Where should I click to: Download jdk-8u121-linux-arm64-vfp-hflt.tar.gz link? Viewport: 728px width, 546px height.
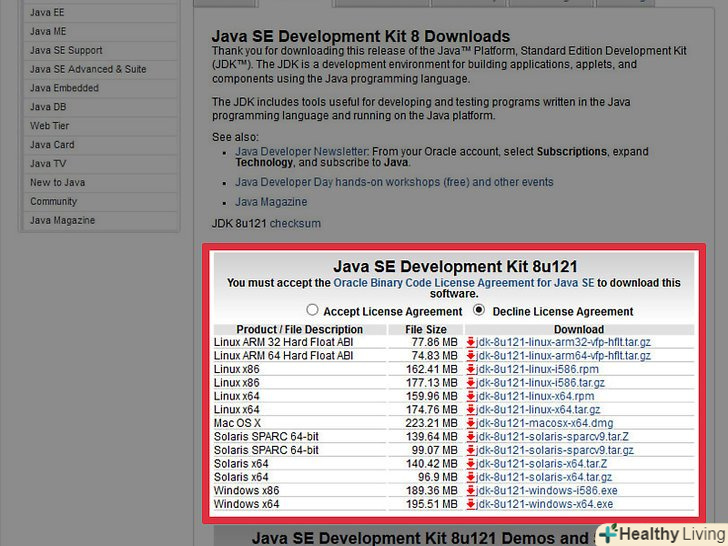tap(564, 356)
